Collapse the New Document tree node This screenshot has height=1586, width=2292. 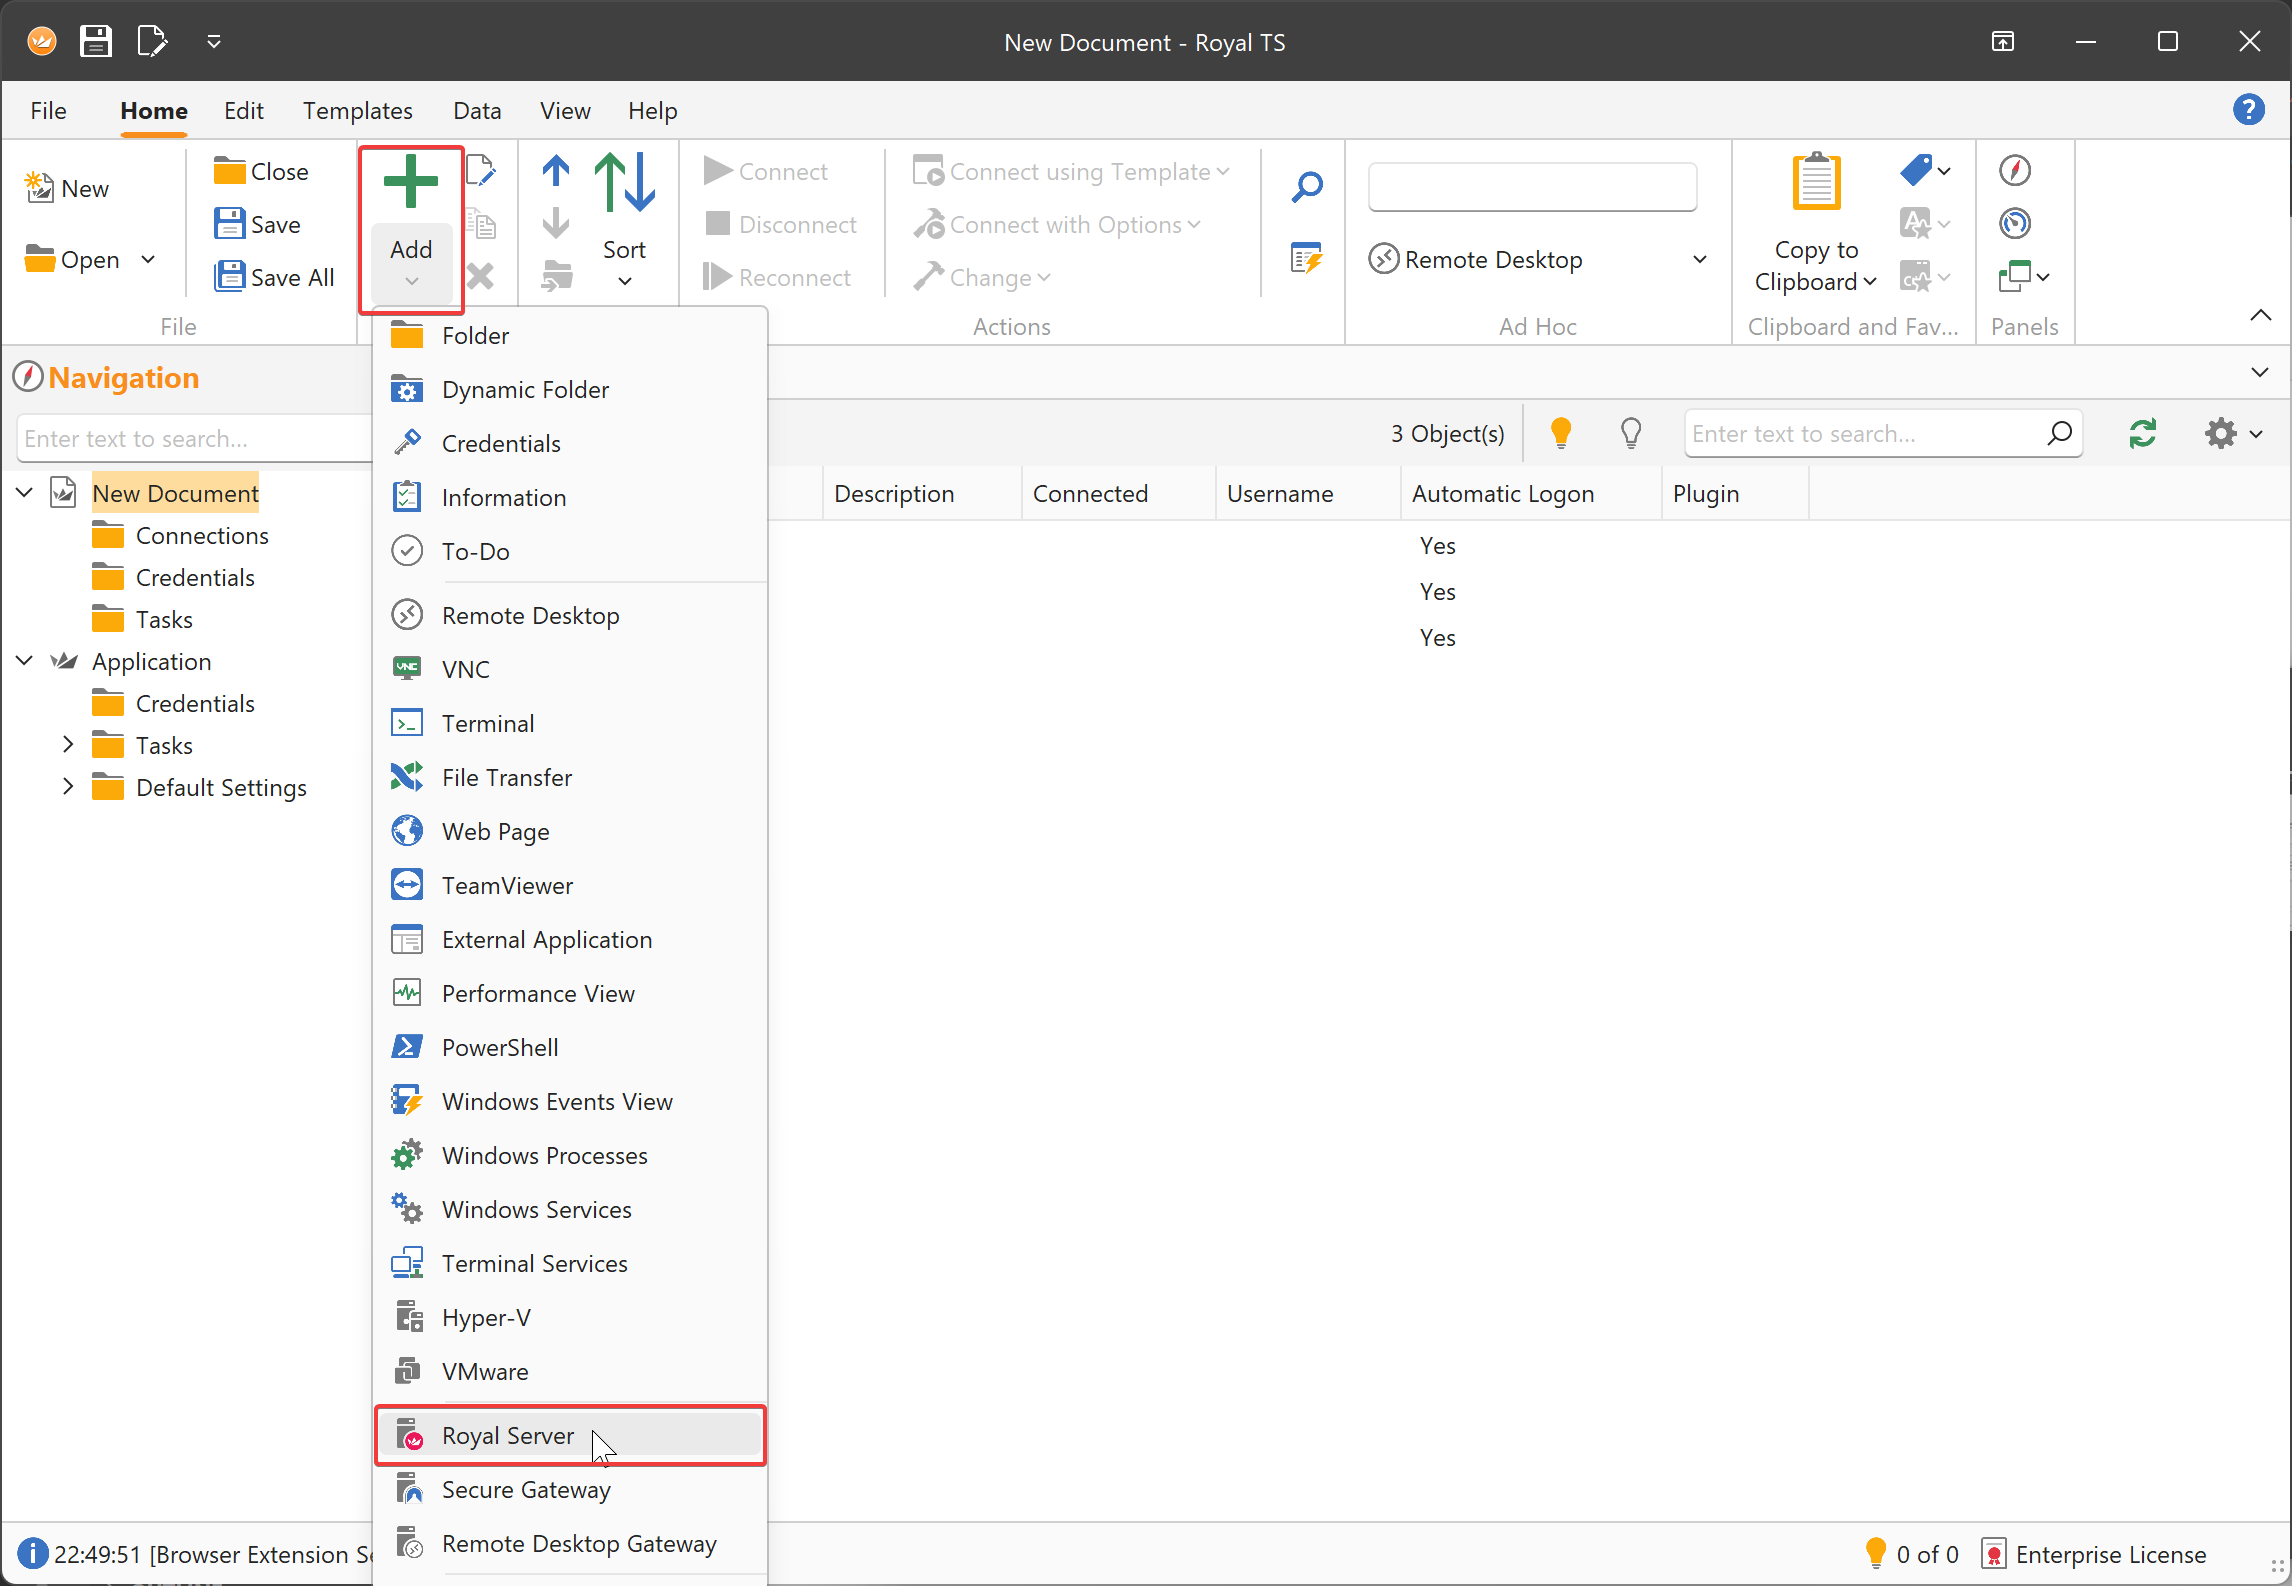coord(26,492)
